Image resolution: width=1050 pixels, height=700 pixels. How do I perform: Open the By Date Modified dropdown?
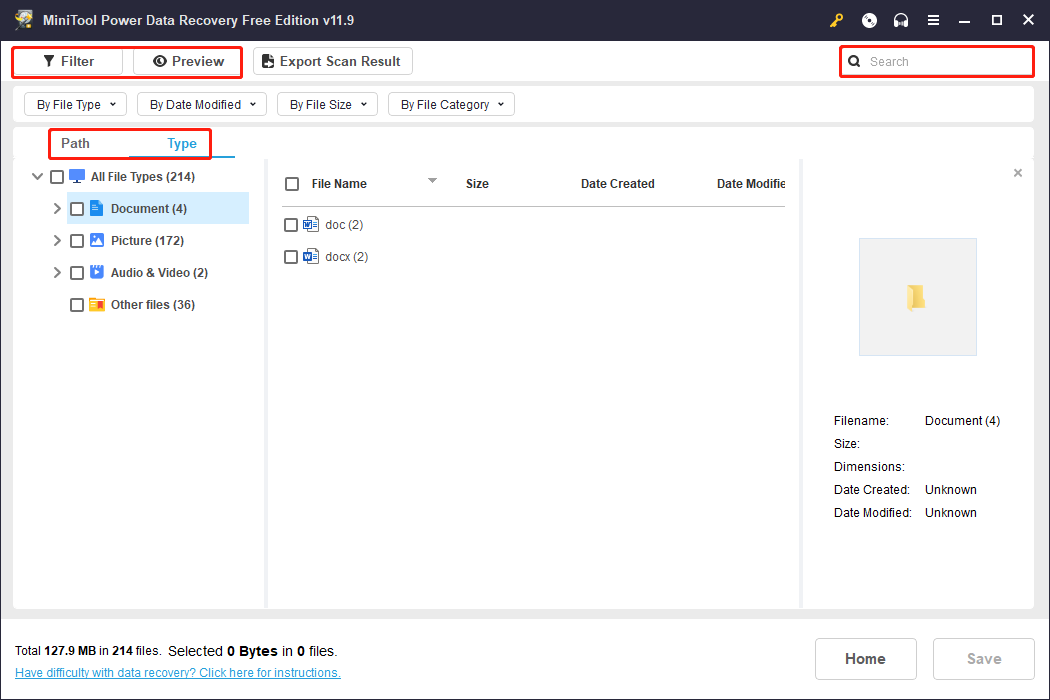[202, 104]
